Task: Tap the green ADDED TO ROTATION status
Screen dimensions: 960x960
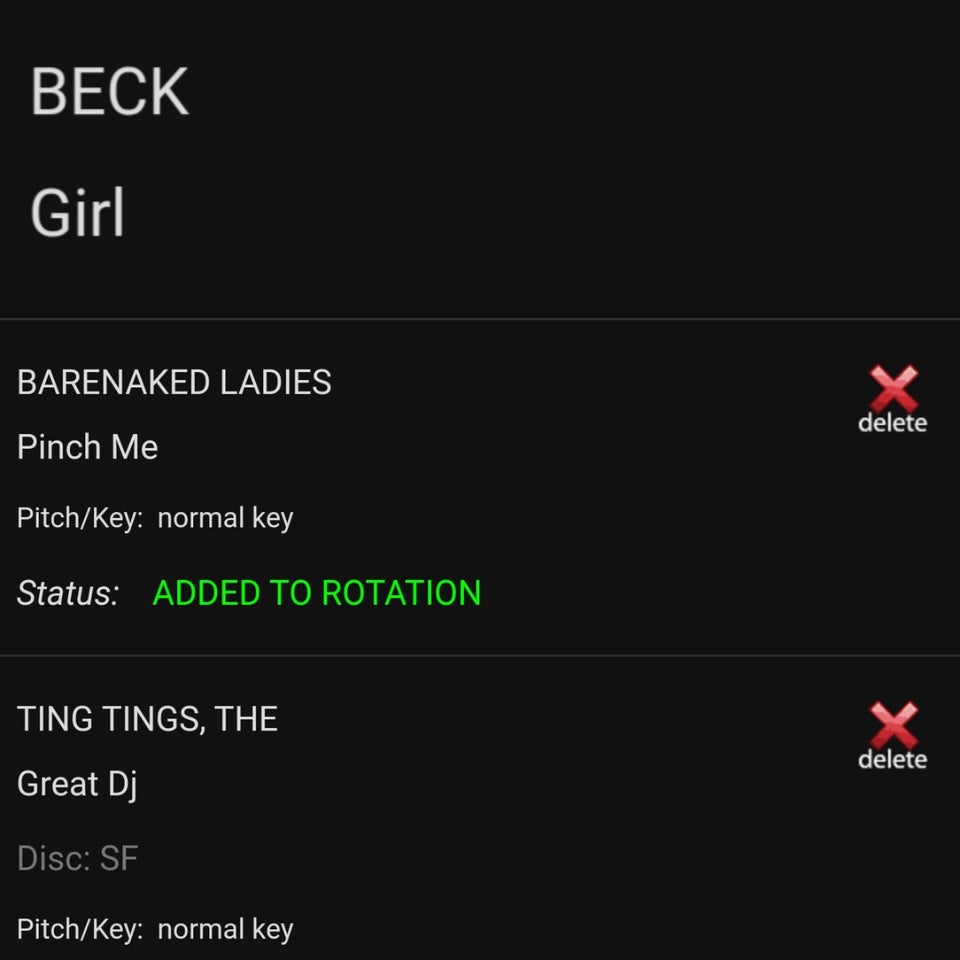Action: (317, 593)
